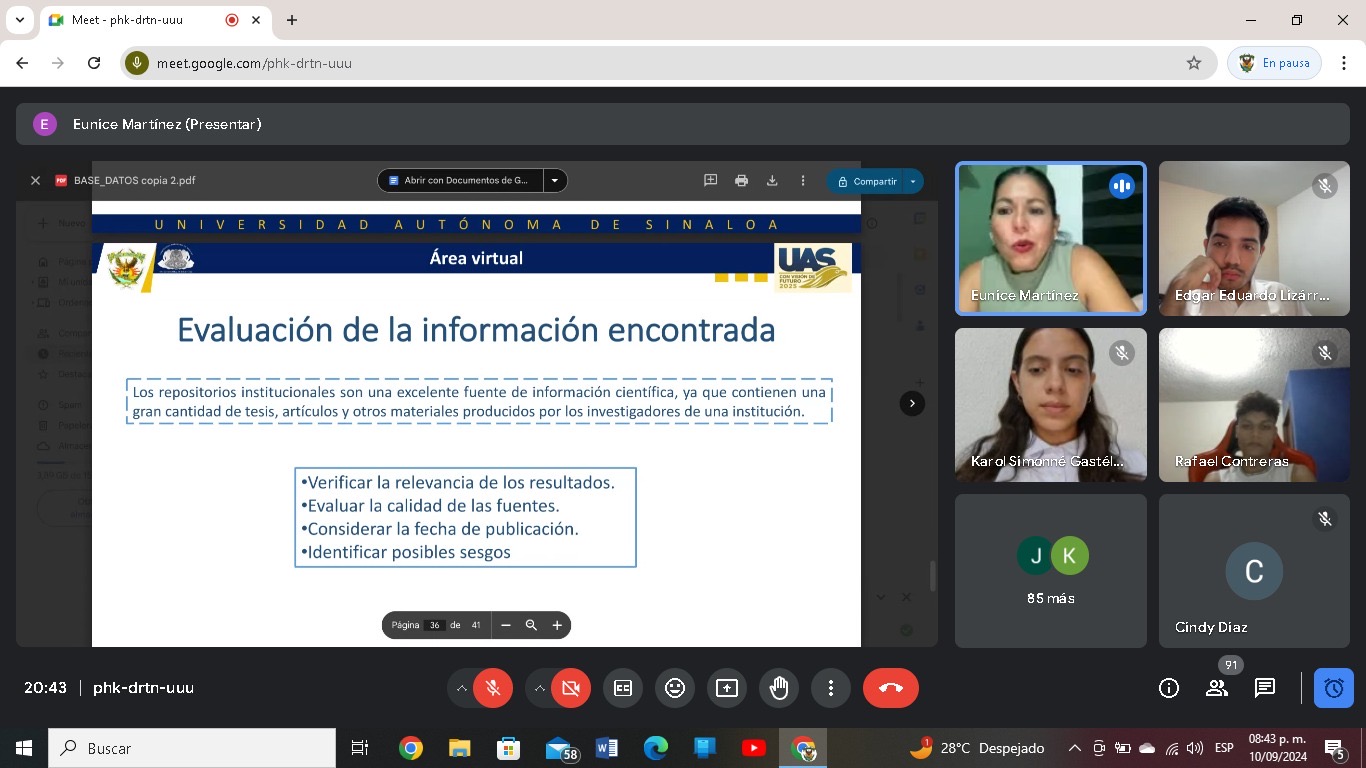Turn on captions with the CC button
Viewport: 1366px width, 768px height.
point(623,688)
